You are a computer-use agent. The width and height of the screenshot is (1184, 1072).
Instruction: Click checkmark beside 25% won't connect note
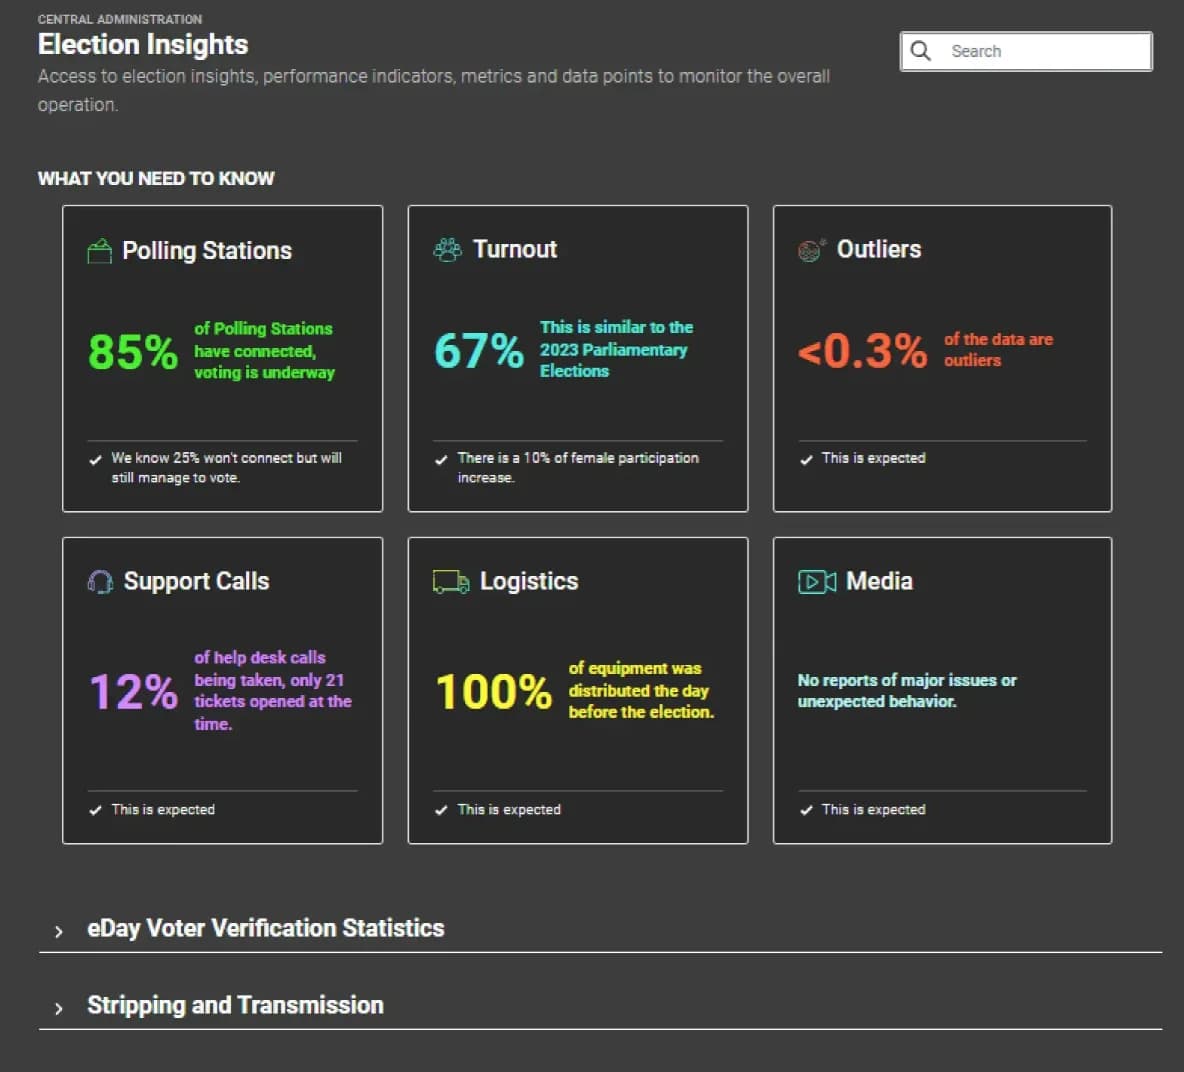[x=95, y=460]
